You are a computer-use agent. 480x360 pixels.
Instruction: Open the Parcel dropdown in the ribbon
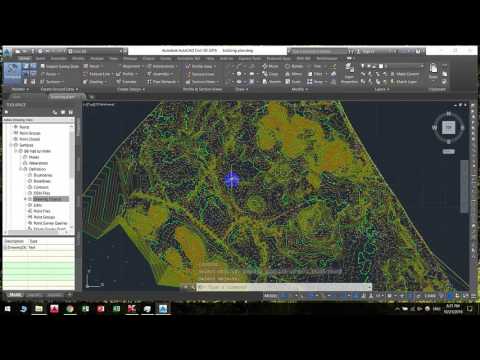(93, 67)
